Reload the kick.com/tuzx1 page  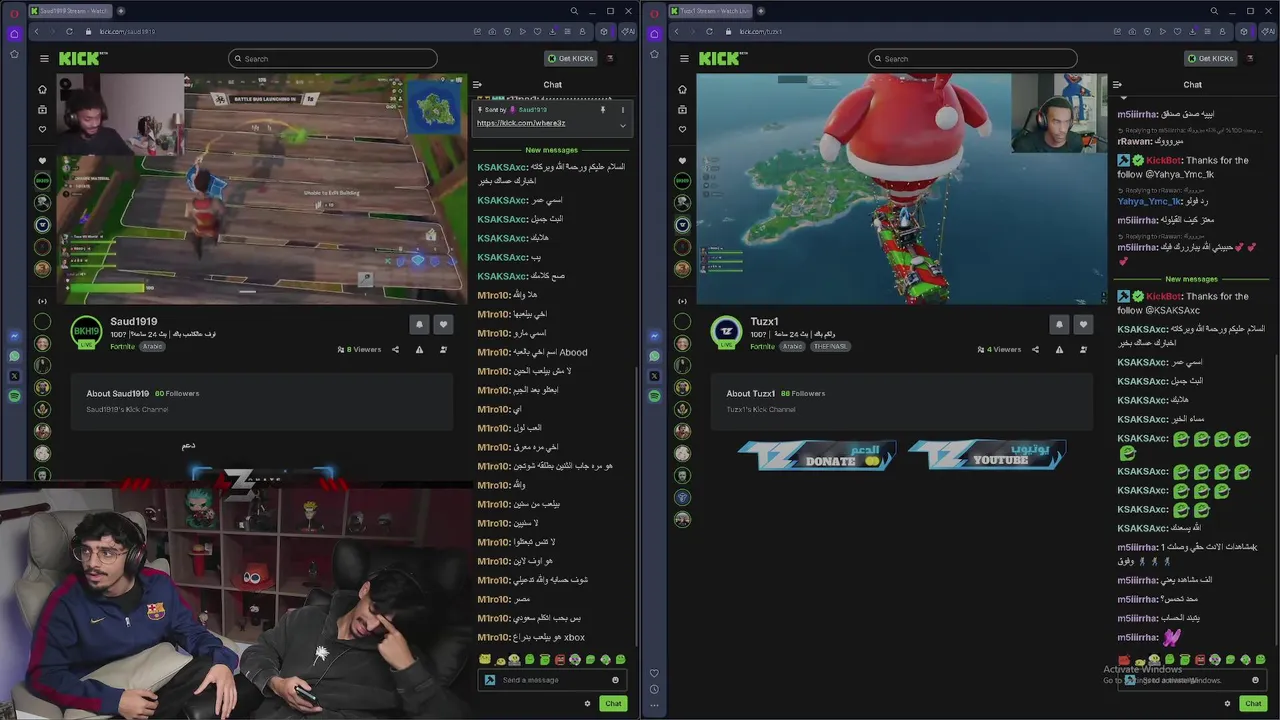[709, 31]
